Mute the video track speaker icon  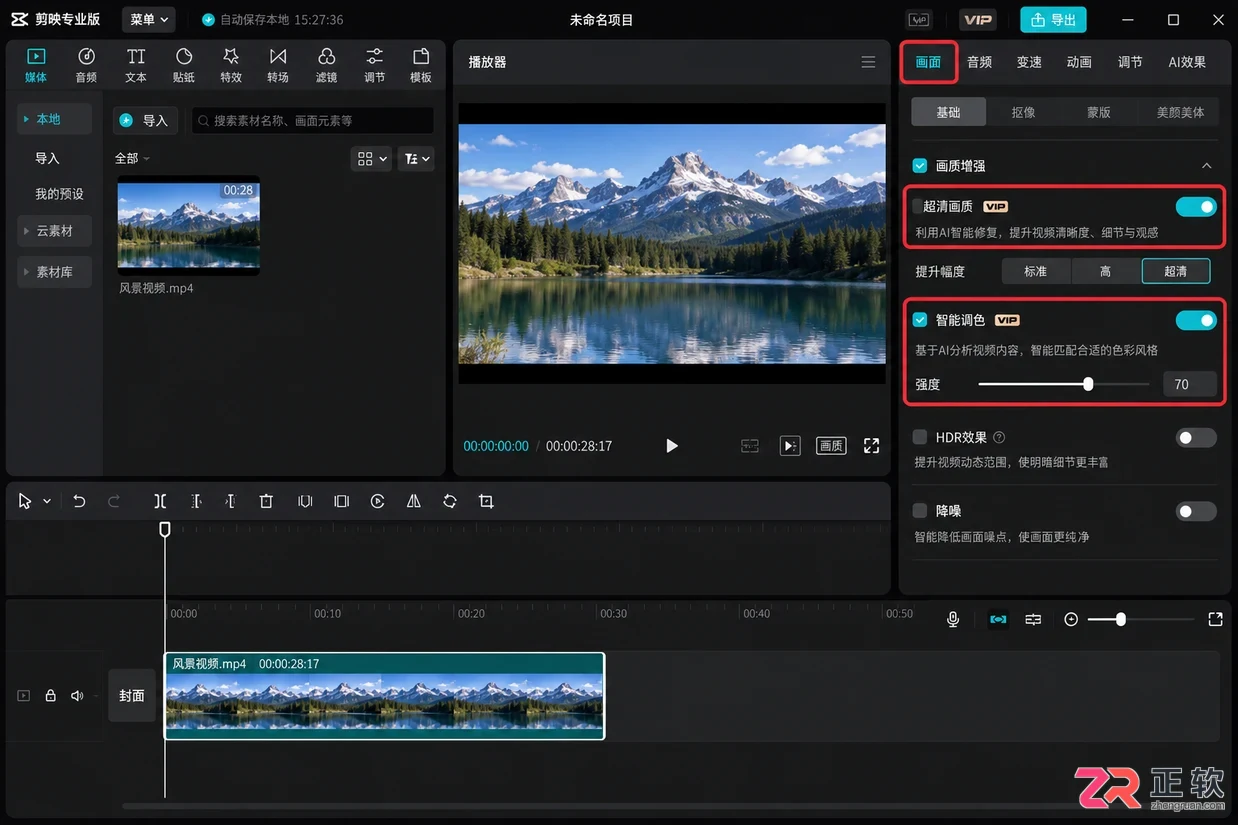tap(77, 695)
